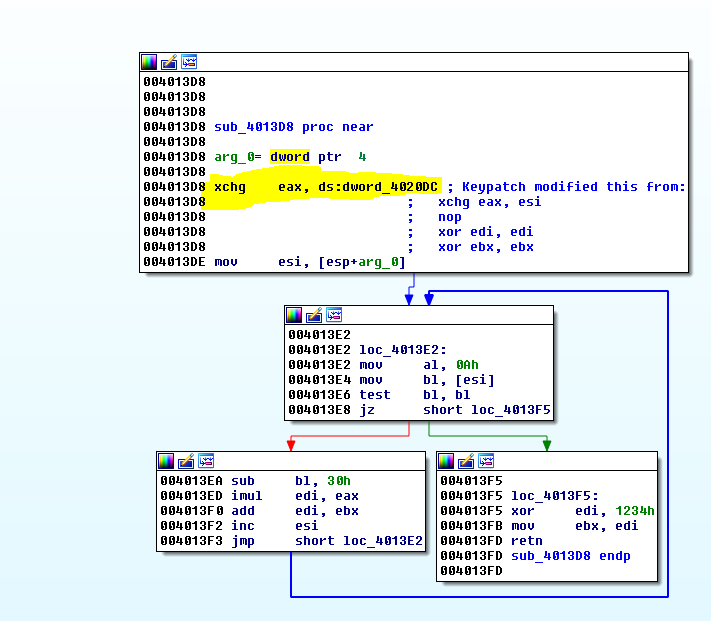Viewport: 711px width, 621px height.
Task: Select the 1234h constant in xor instruction
Action: (635, 511)
